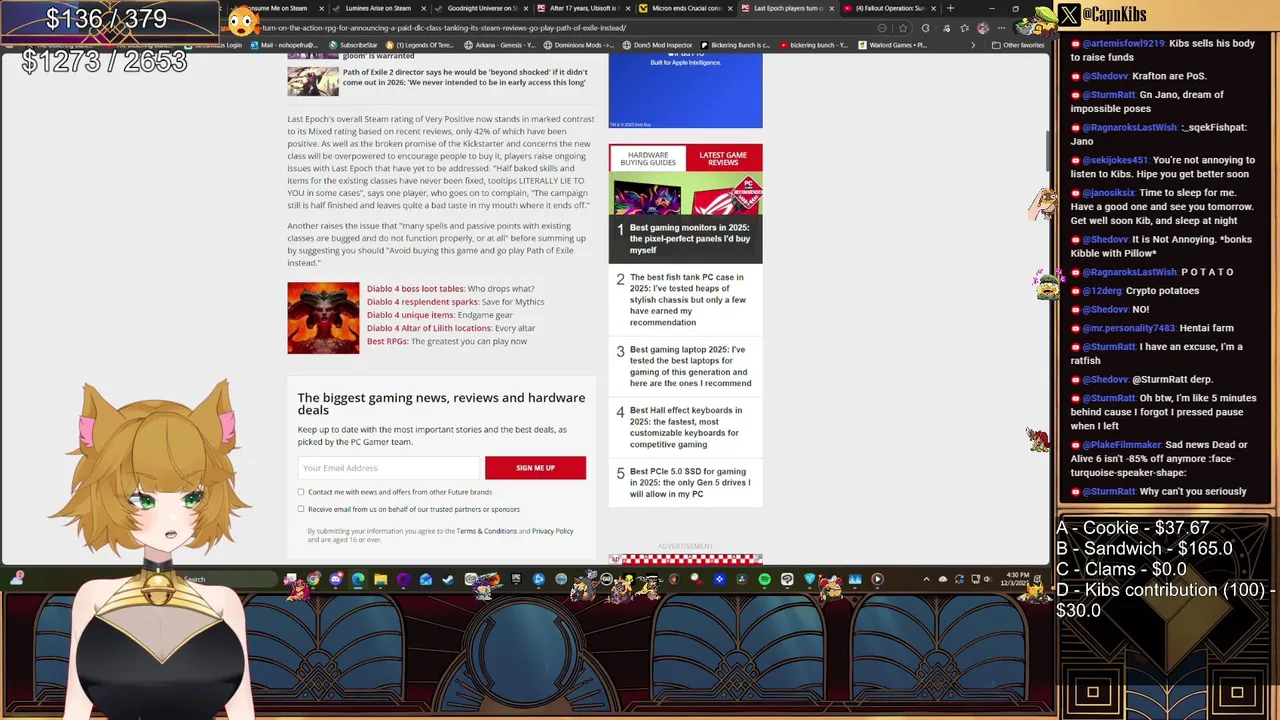Open Spotify from the taskbar
Screen dimensions: 1280x720
[764, 579]
